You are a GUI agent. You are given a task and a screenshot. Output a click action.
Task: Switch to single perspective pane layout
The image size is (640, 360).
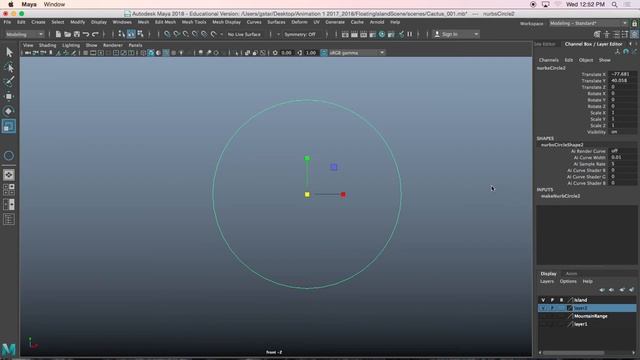tap(9, 175)
